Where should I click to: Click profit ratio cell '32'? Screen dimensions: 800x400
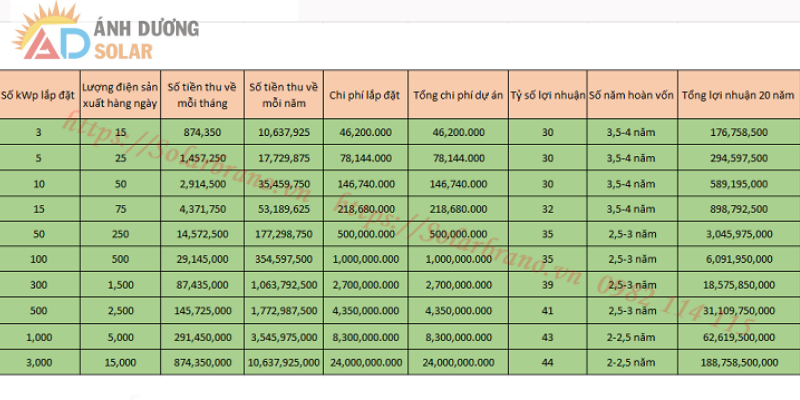[547, 209]
